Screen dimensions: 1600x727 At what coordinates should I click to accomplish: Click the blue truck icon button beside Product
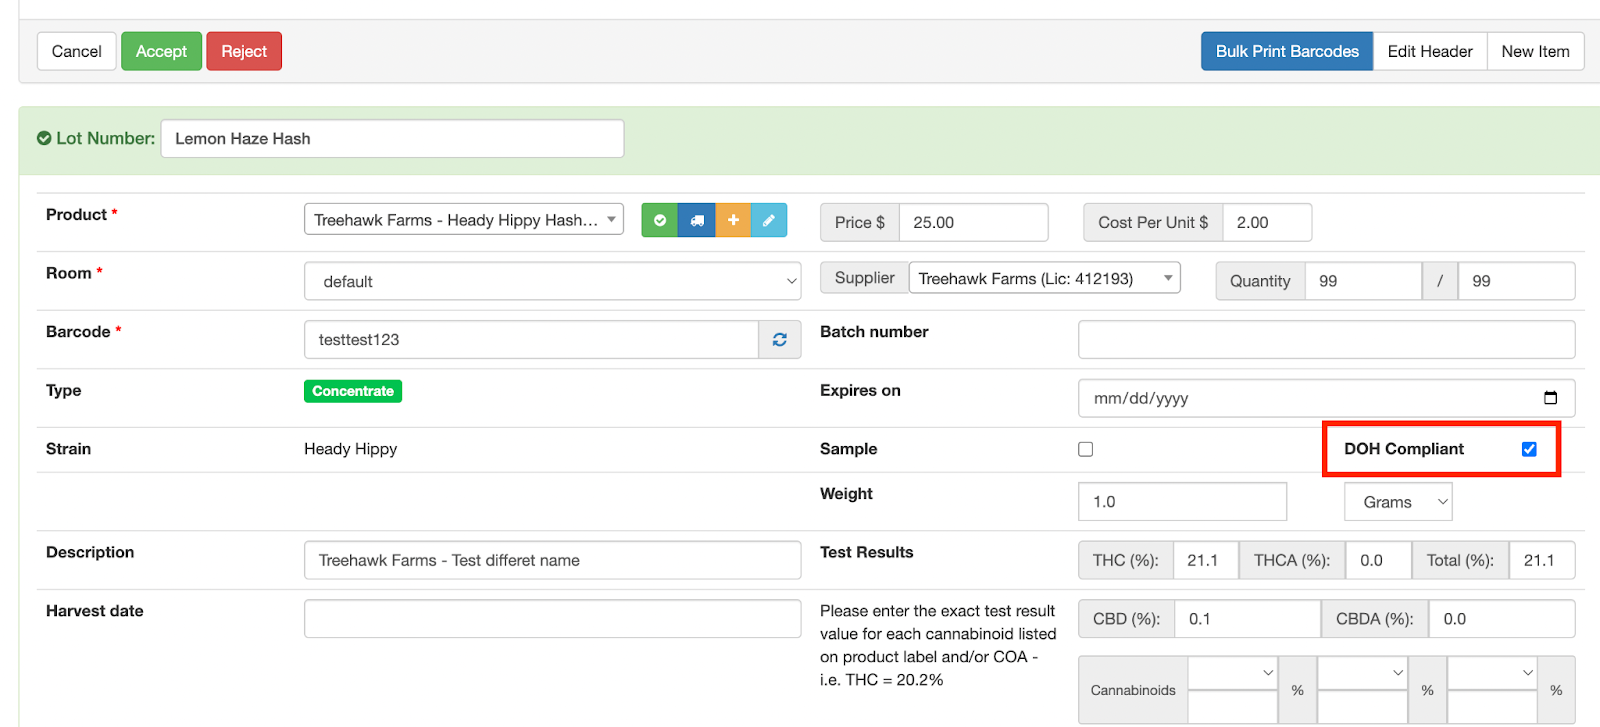[x=697, y=220]
